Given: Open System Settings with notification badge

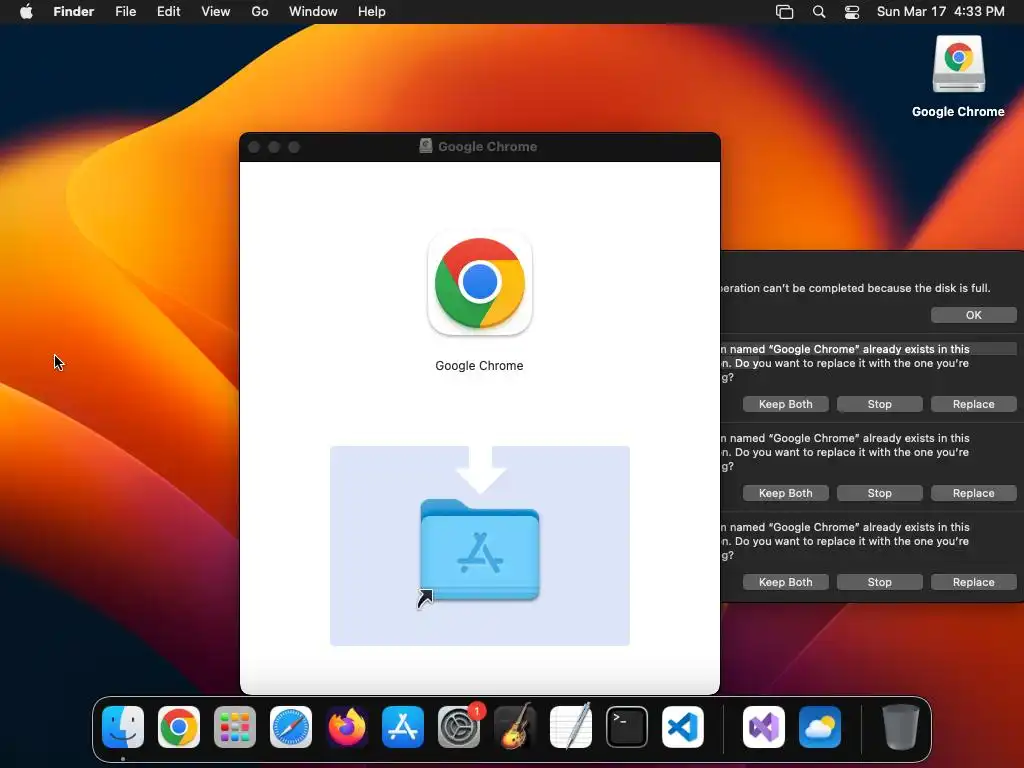Looking at the screenshot, I should [459, 727].
